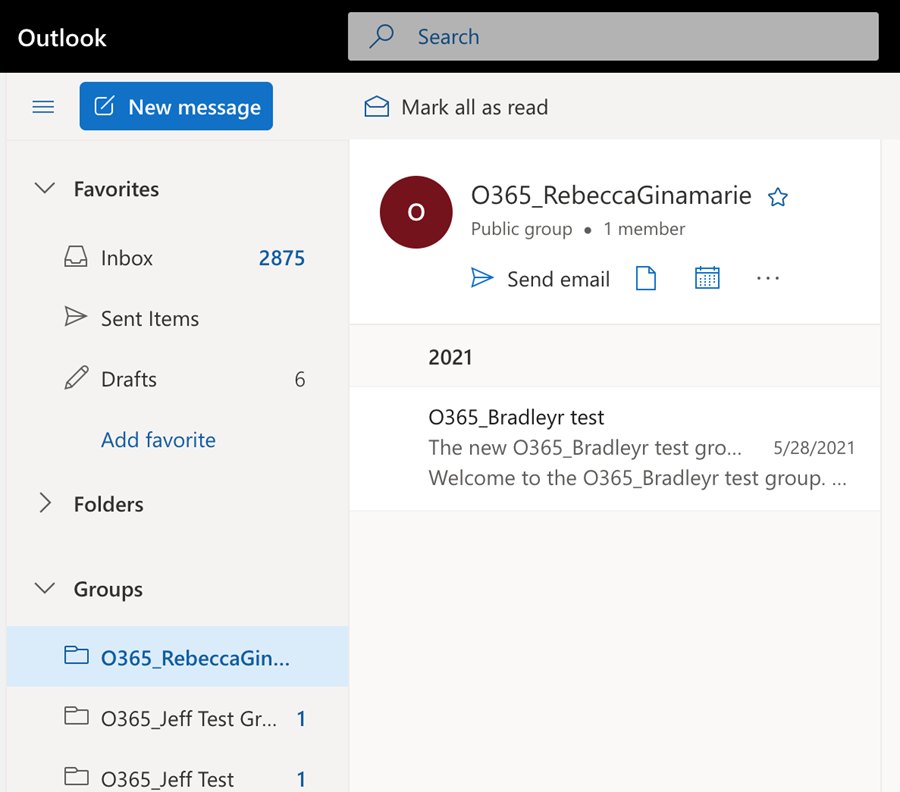This screenshot has height=792, width=900.
Task: Select the O365_RebeccaGin... group
Action: (x=178, y=657)
